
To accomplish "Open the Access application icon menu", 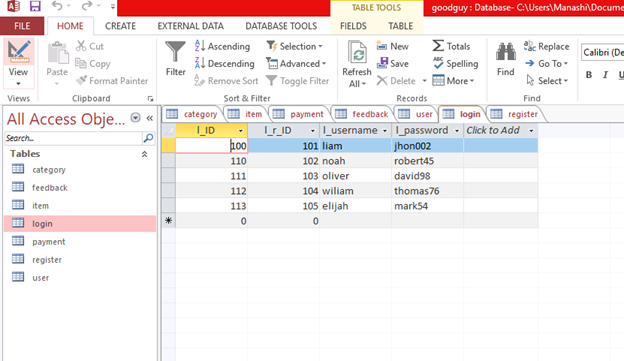I will pos(14,6).
